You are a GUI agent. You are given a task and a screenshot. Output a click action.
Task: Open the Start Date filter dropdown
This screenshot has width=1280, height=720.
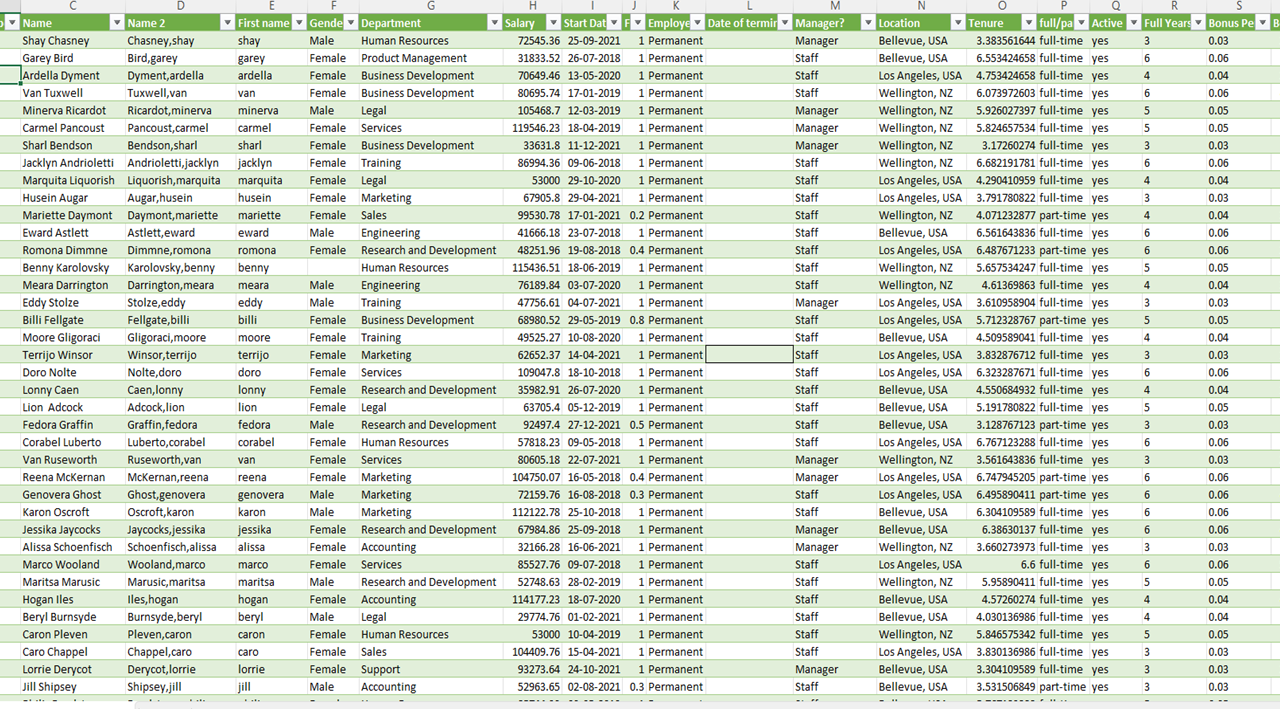click(x=615, y=23)
